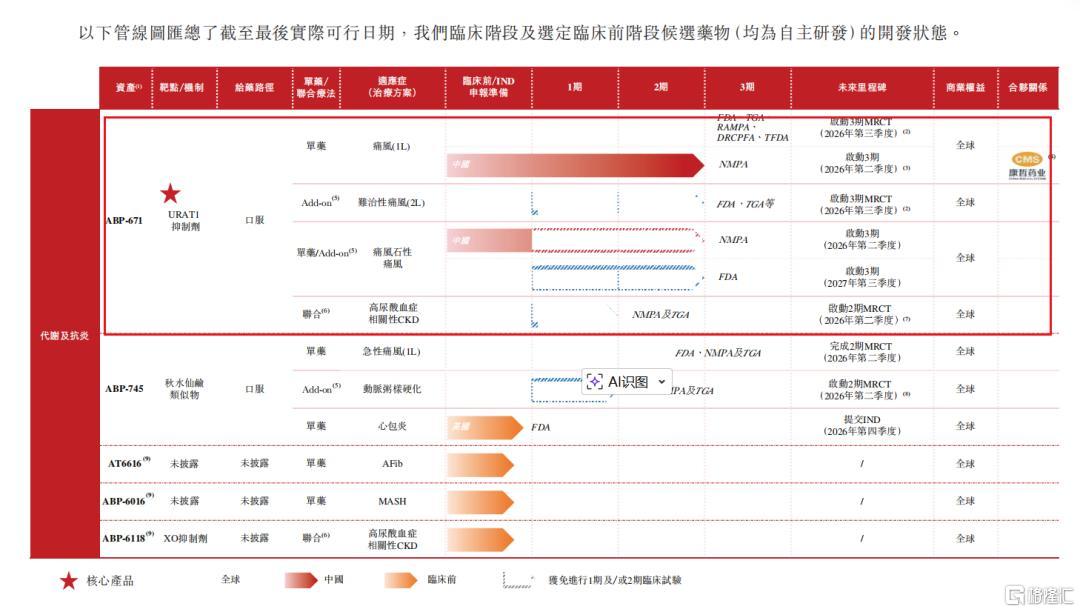Click the long red 中國 bar in 痛風(1L) row

[x=575, y=165]
